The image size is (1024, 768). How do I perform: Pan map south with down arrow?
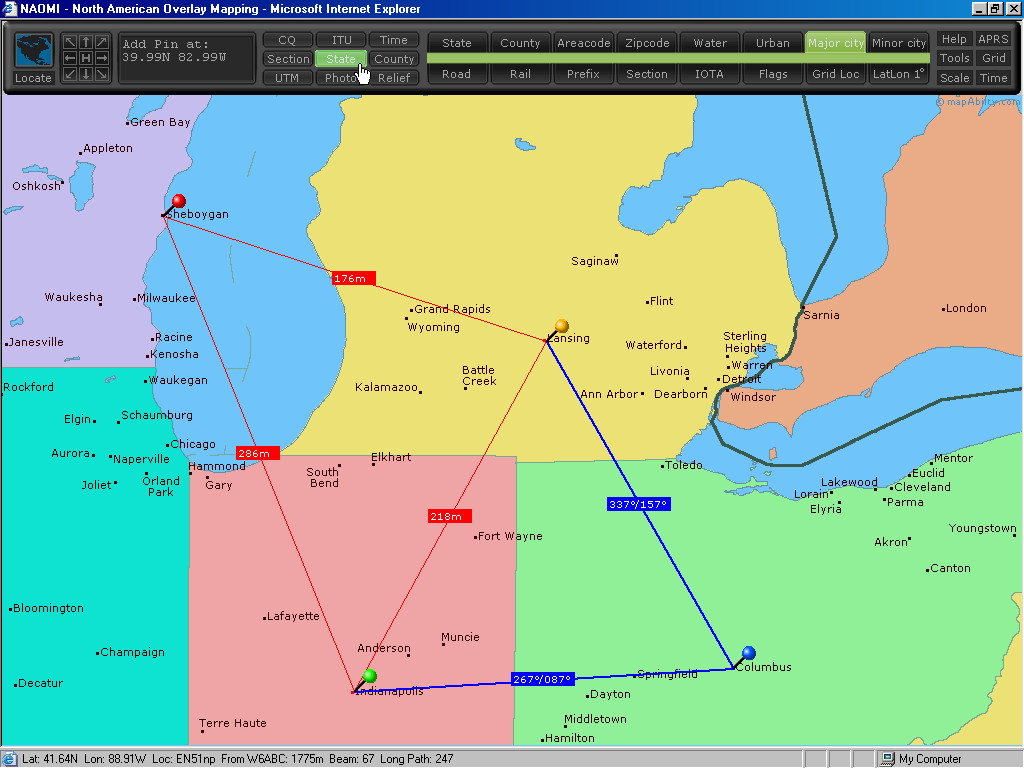(x=86, y=74)
